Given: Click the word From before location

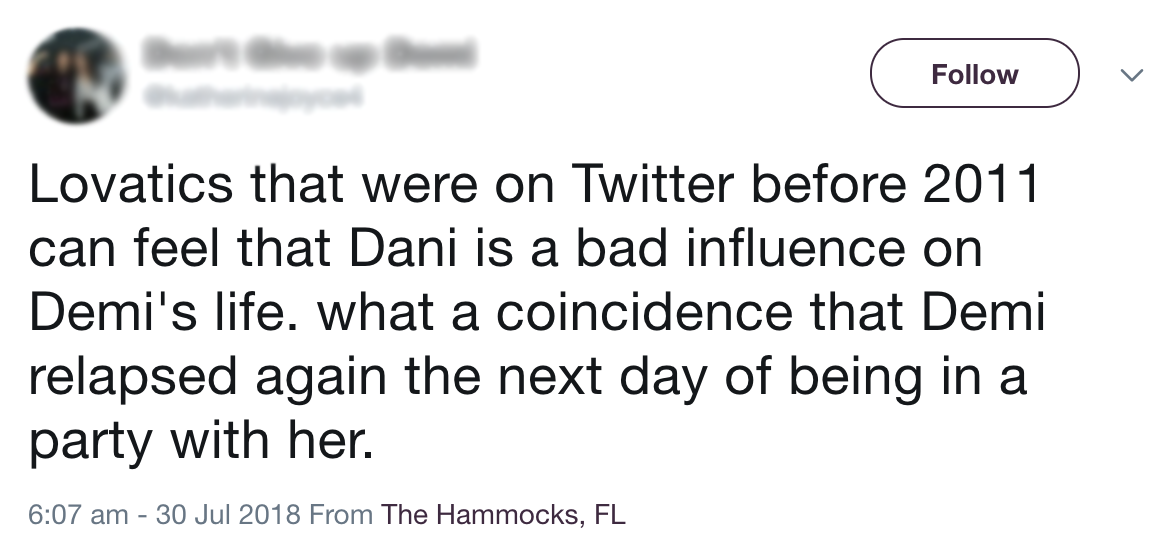Looking at the screenshot, I should pyautogui.click(x=341, y=514).
